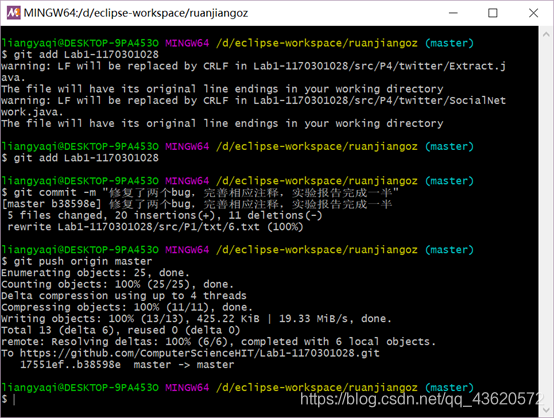Click the scrollbar down arrow
554x418 pixels.
click(x=546, y=410)
